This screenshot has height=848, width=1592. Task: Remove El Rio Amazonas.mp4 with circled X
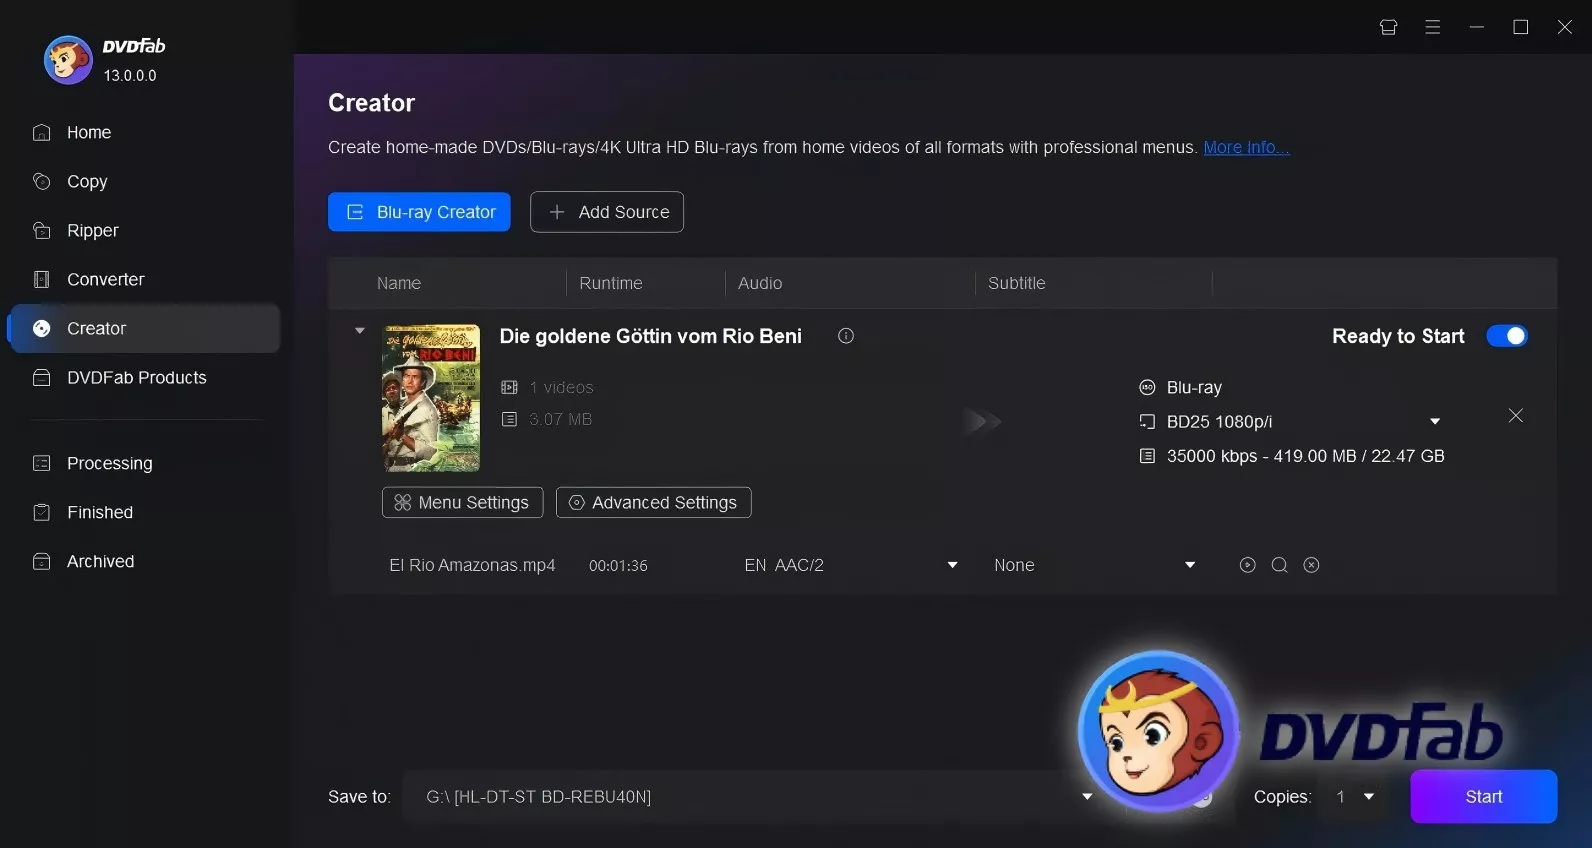click(1311, 565)
